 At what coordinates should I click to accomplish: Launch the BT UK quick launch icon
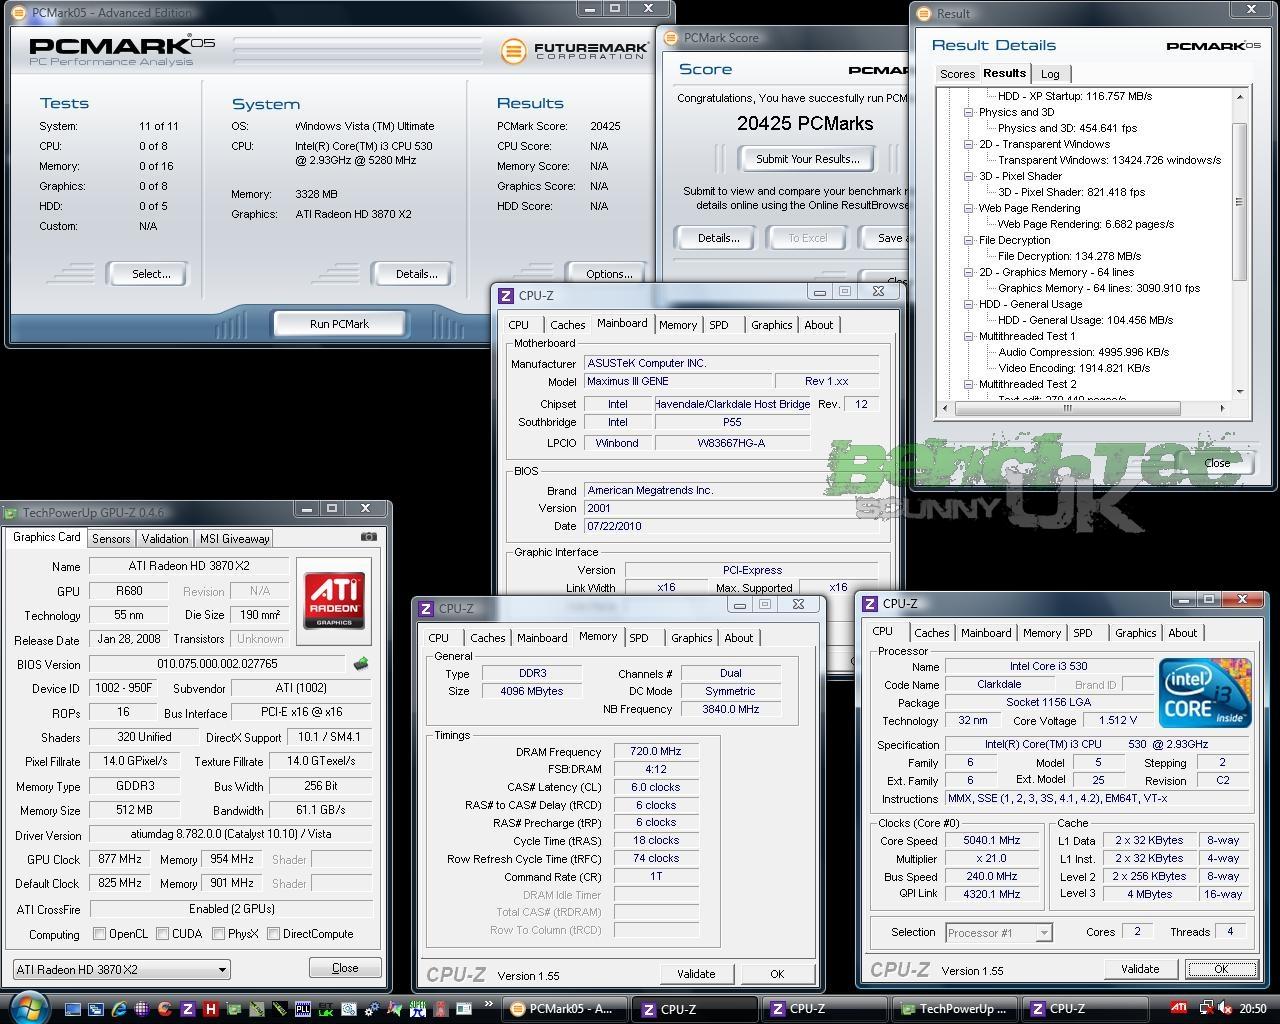pyautogui.click(x=325, y=1009)
